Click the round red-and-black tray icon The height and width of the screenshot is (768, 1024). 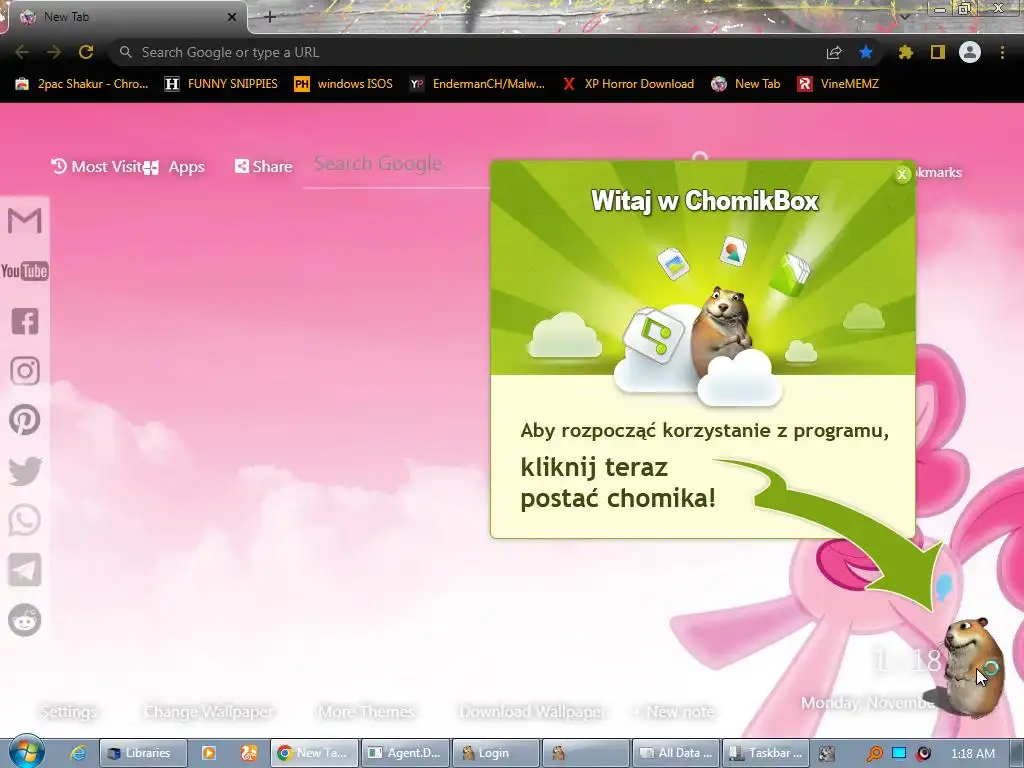point(923,754)
